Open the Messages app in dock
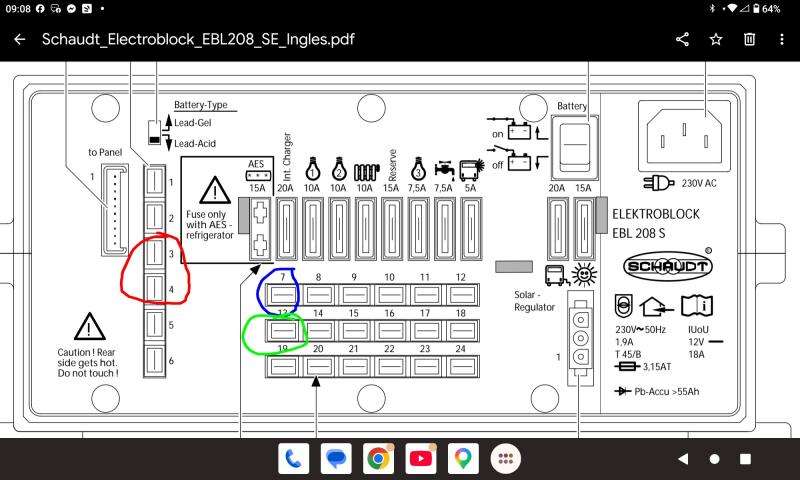Image resolution: width=800 pixels, height=480 pixels. [336, 459]
